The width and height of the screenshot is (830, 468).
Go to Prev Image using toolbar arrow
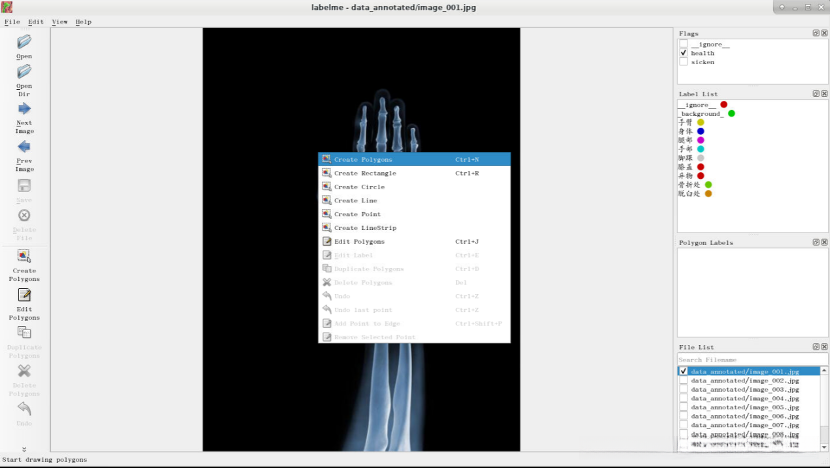24,147
